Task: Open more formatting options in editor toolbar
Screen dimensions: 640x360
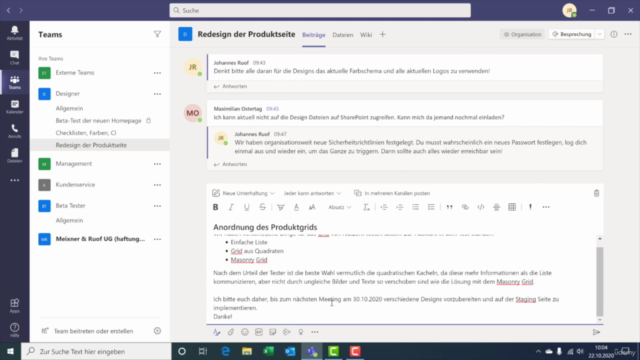Action: point(546,207)
